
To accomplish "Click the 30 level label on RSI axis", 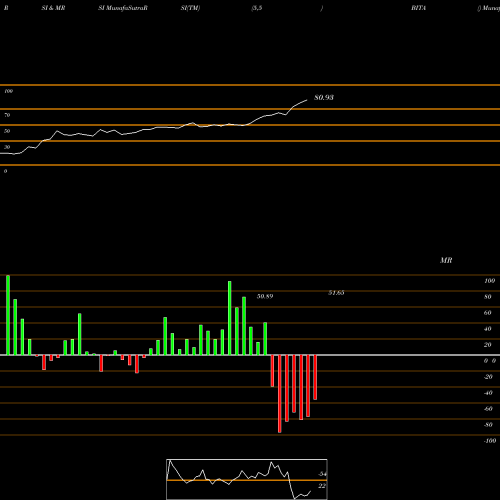I will coord(7,147).
